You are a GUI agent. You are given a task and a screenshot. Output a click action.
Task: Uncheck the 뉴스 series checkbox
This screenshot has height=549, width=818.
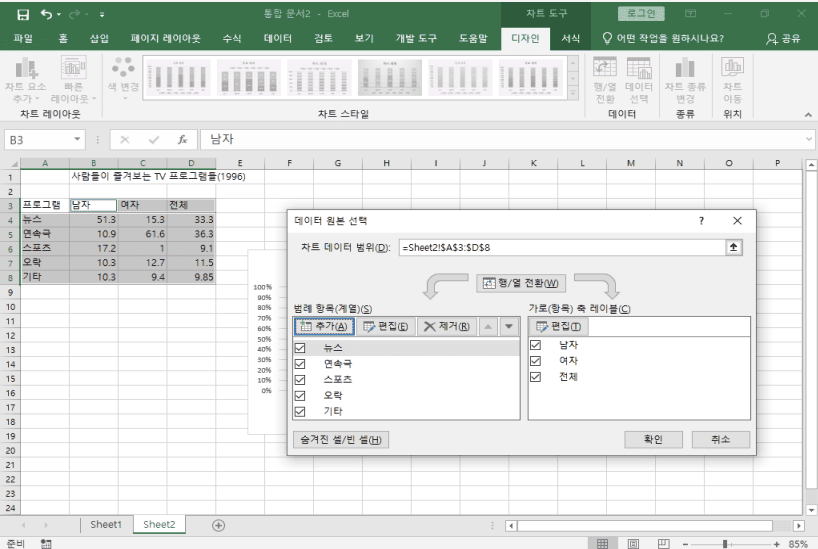[300, 346]
